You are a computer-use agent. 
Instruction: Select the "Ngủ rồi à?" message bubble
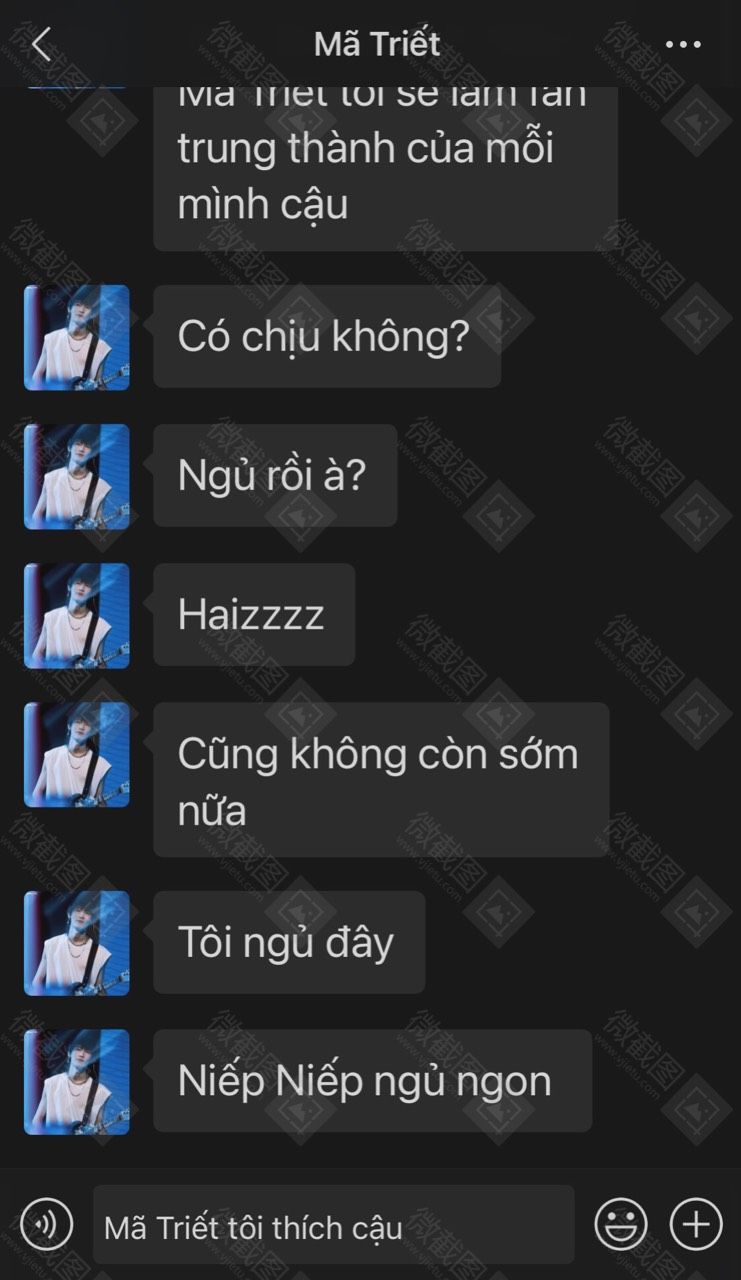[275, 475]
